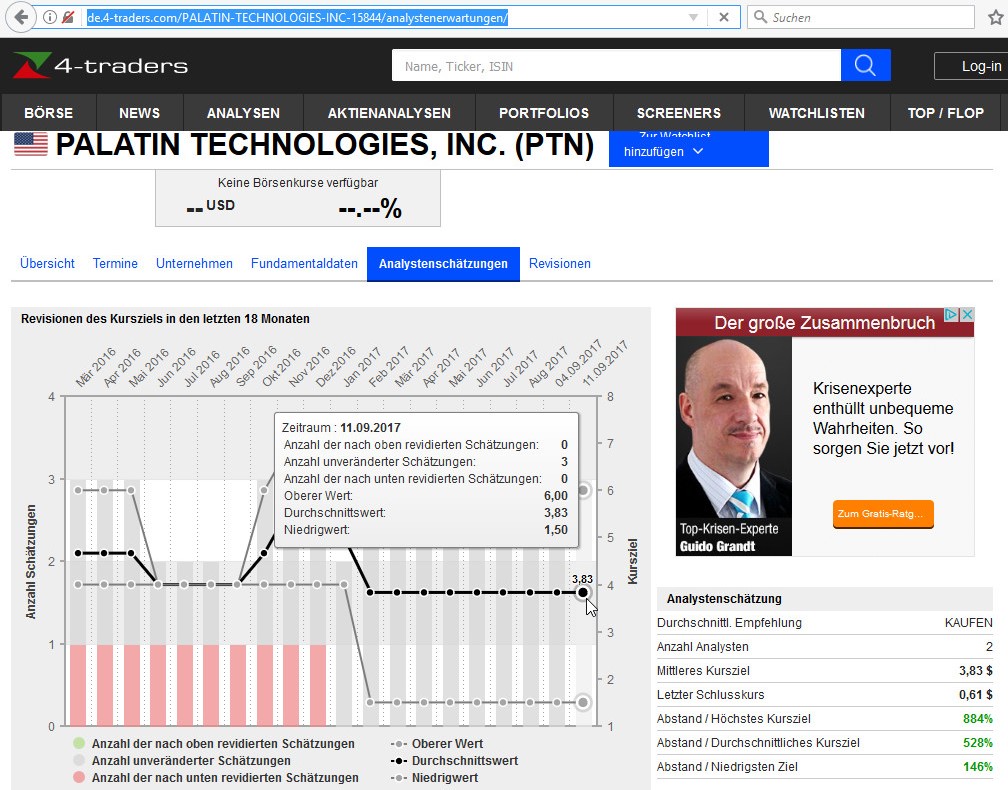Click the Suchen browser search field

(861, 17)
